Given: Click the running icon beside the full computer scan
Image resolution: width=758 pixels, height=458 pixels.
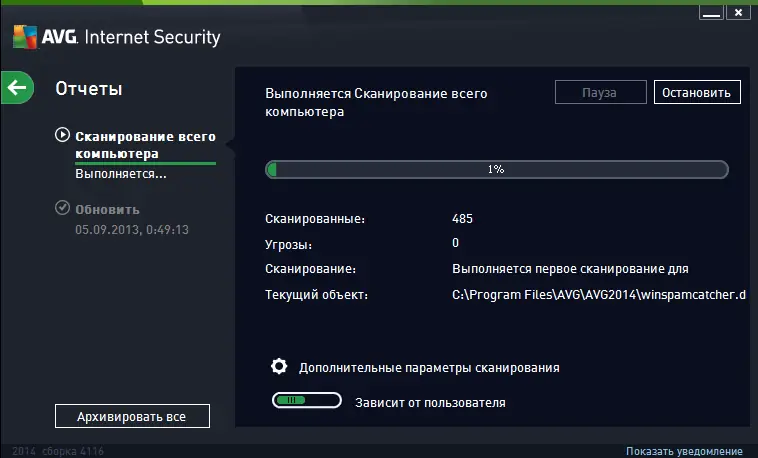Looking at the screenshot, I should 63,135.
